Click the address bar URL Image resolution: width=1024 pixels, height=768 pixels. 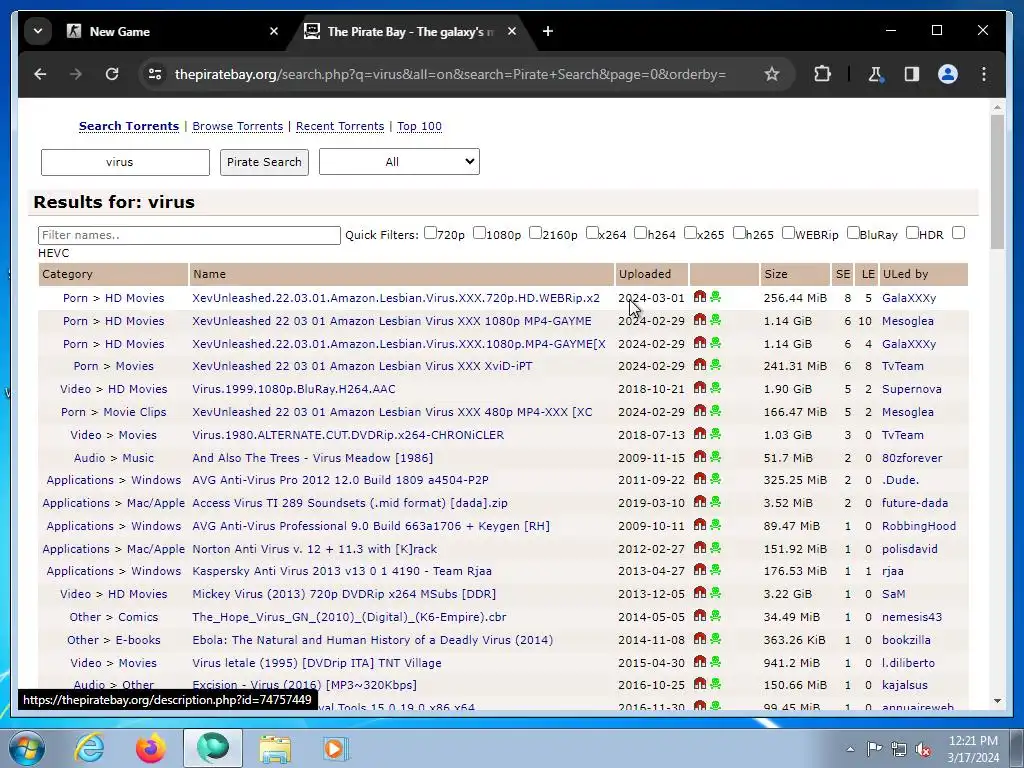[450, 74]
